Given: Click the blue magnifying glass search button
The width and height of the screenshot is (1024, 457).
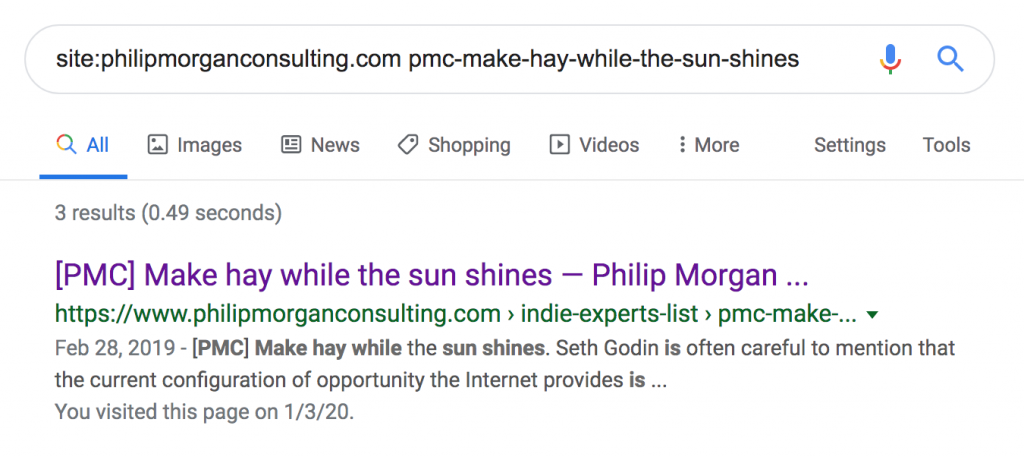Looking at the screenshot, I should [x=950, y=59].
